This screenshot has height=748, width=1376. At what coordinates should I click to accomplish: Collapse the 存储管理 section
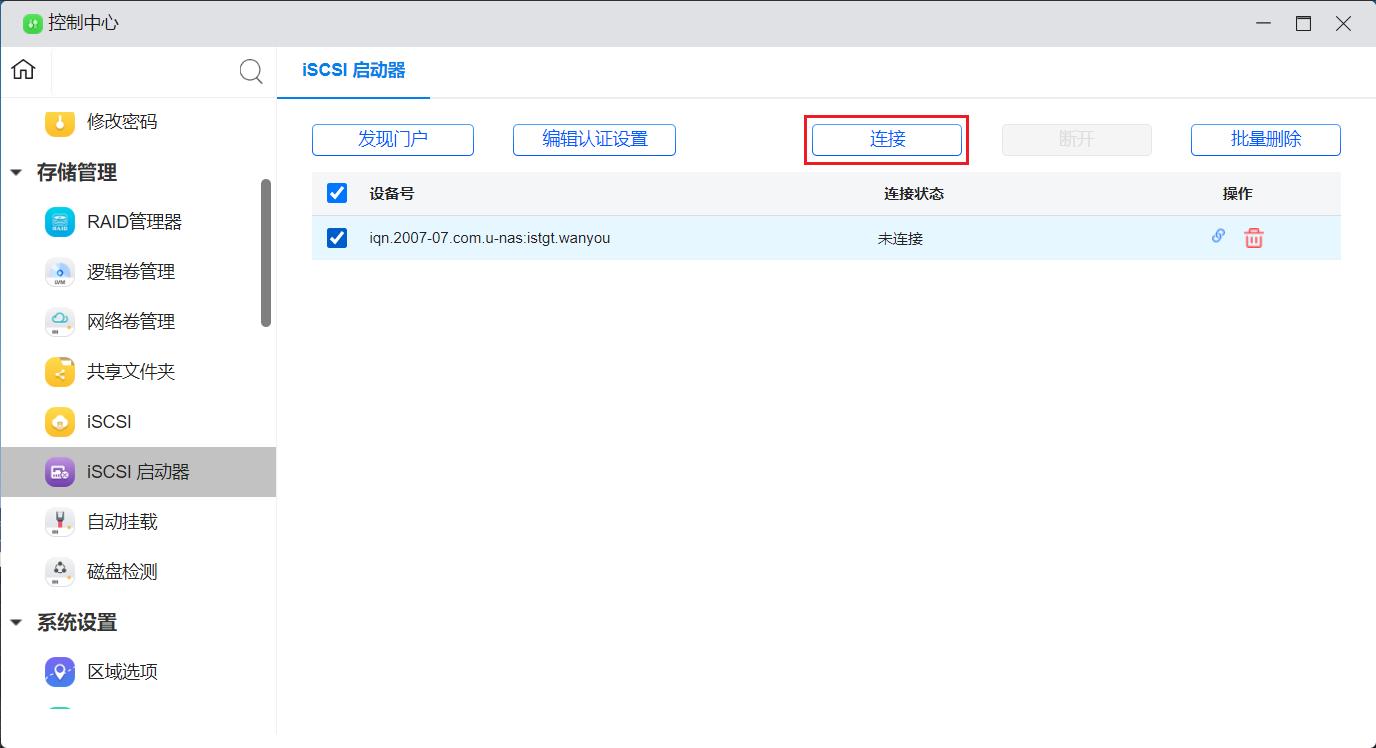tap(16, 173)
